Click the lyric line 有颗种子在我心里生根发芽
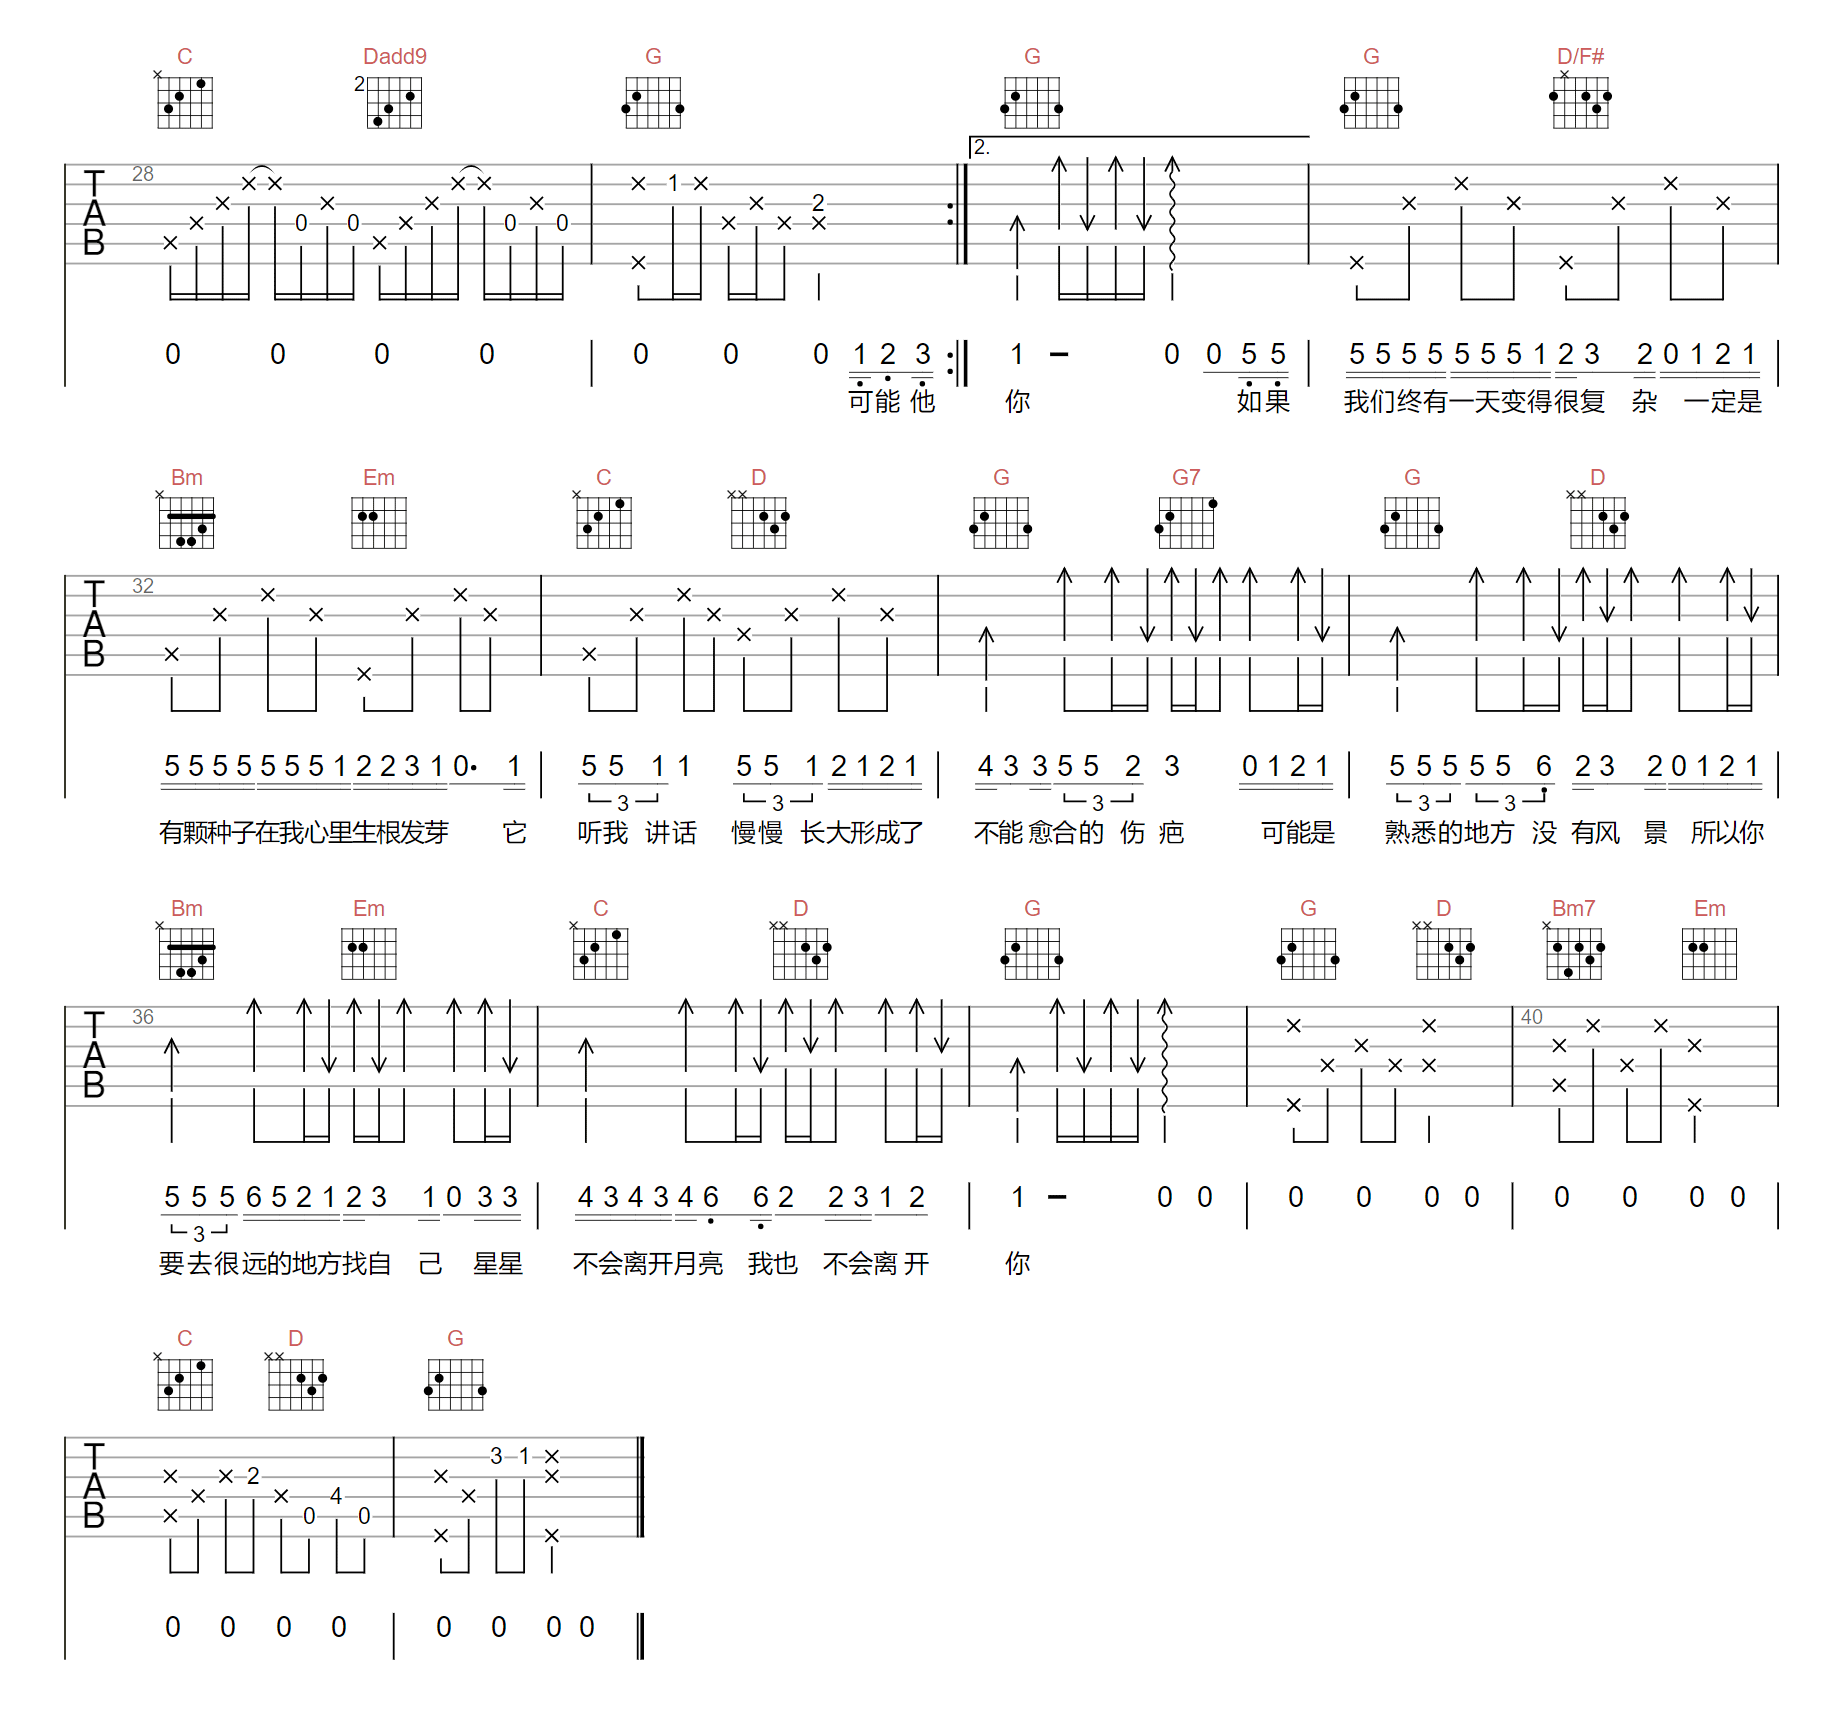Image resolution: width=1846 pixels, height=1719 pixels. click(304, 832)
